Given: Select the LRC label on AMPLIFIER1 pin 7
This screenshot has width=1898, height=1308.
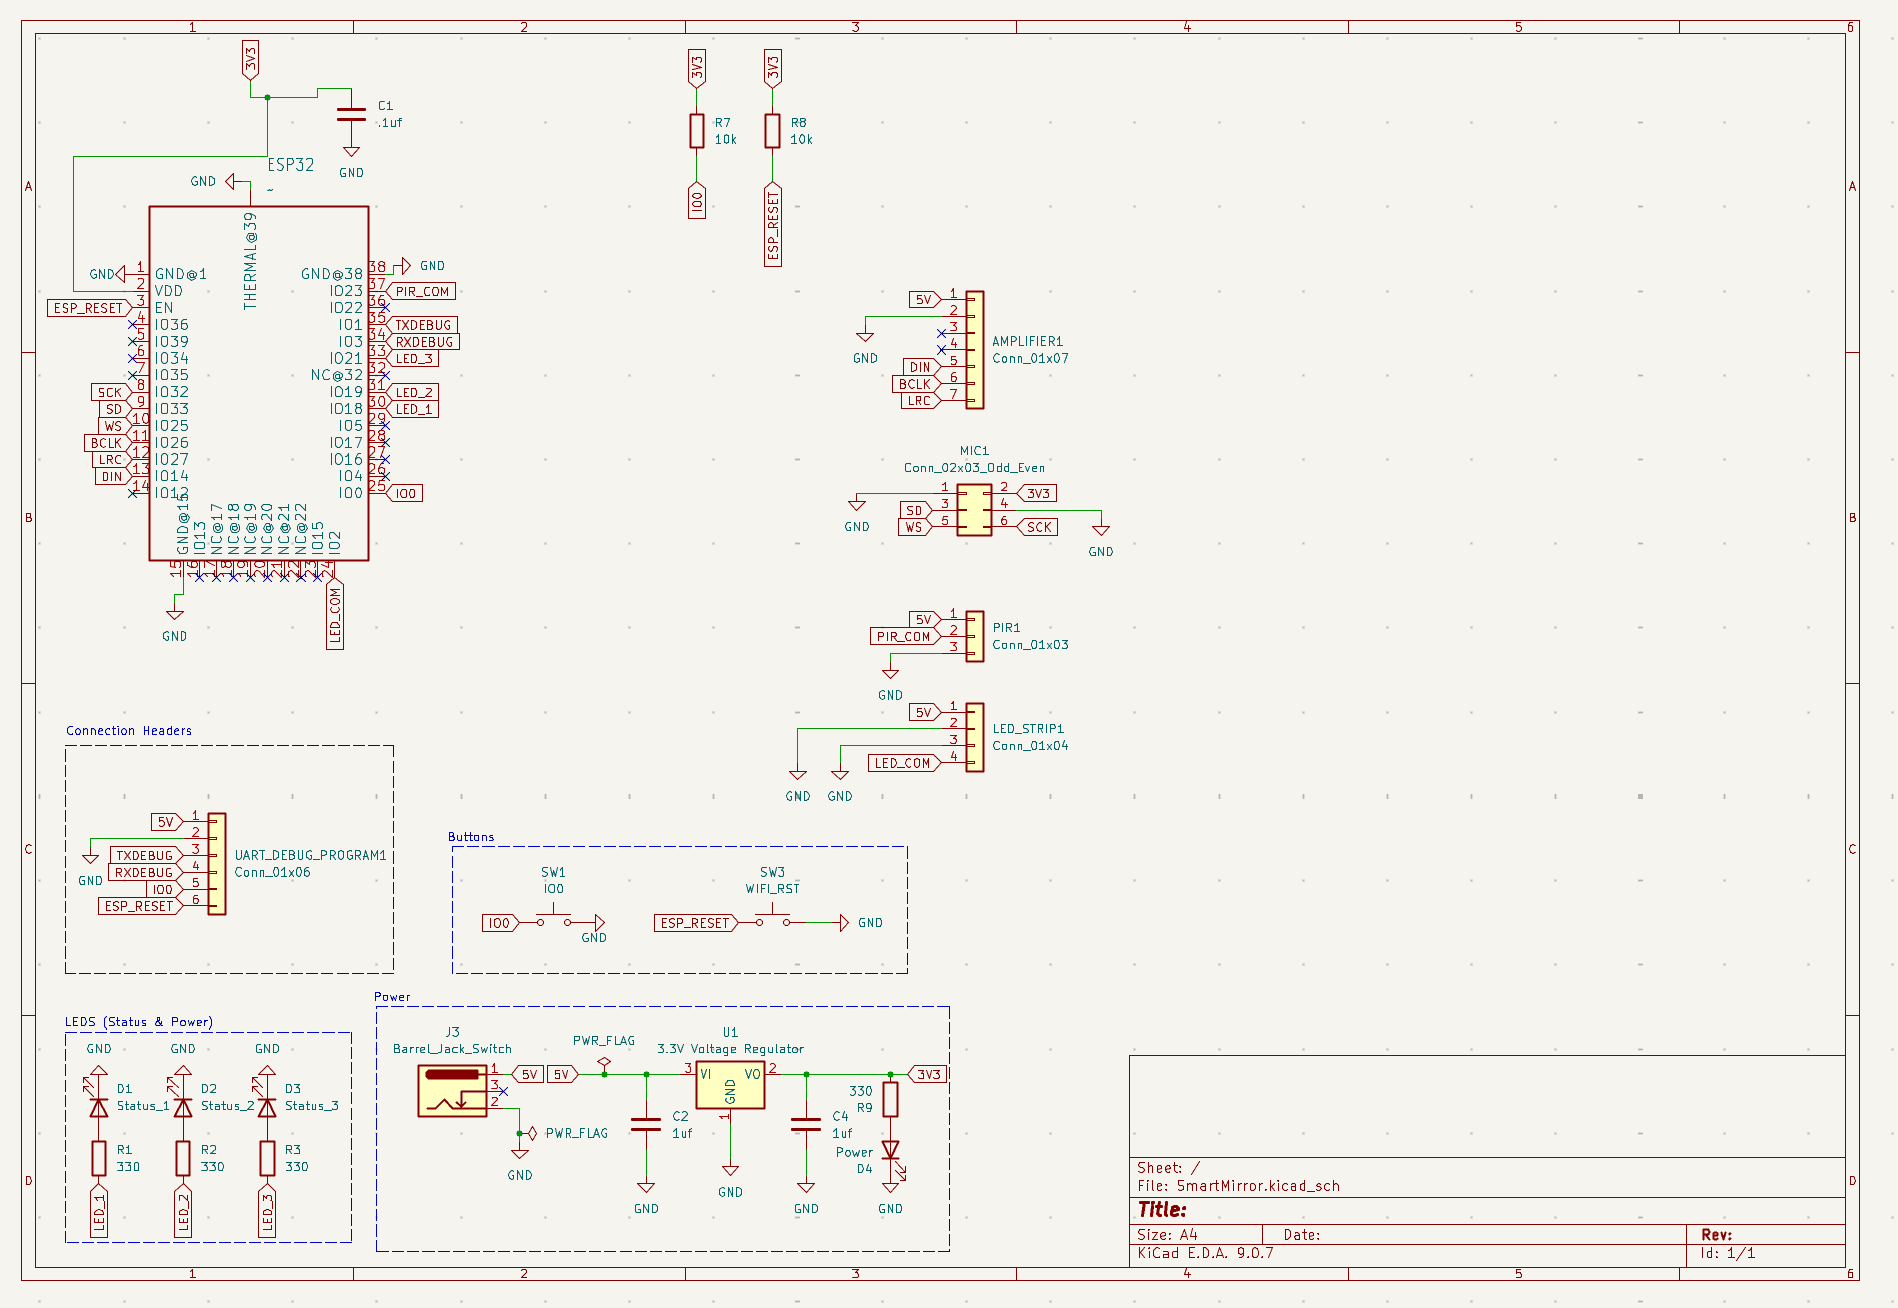Looking at the screenshot, I should (x=921, y=401).
